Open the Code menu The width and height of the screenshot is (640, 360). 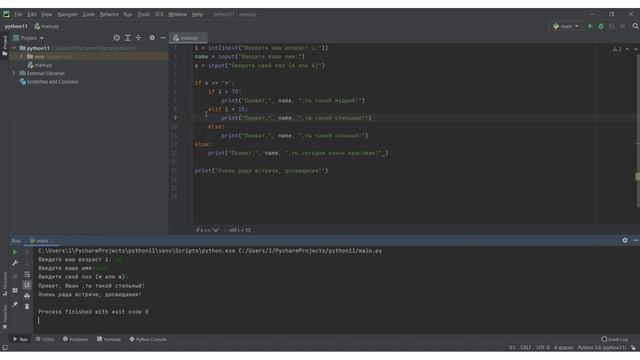tap(89, 14)
